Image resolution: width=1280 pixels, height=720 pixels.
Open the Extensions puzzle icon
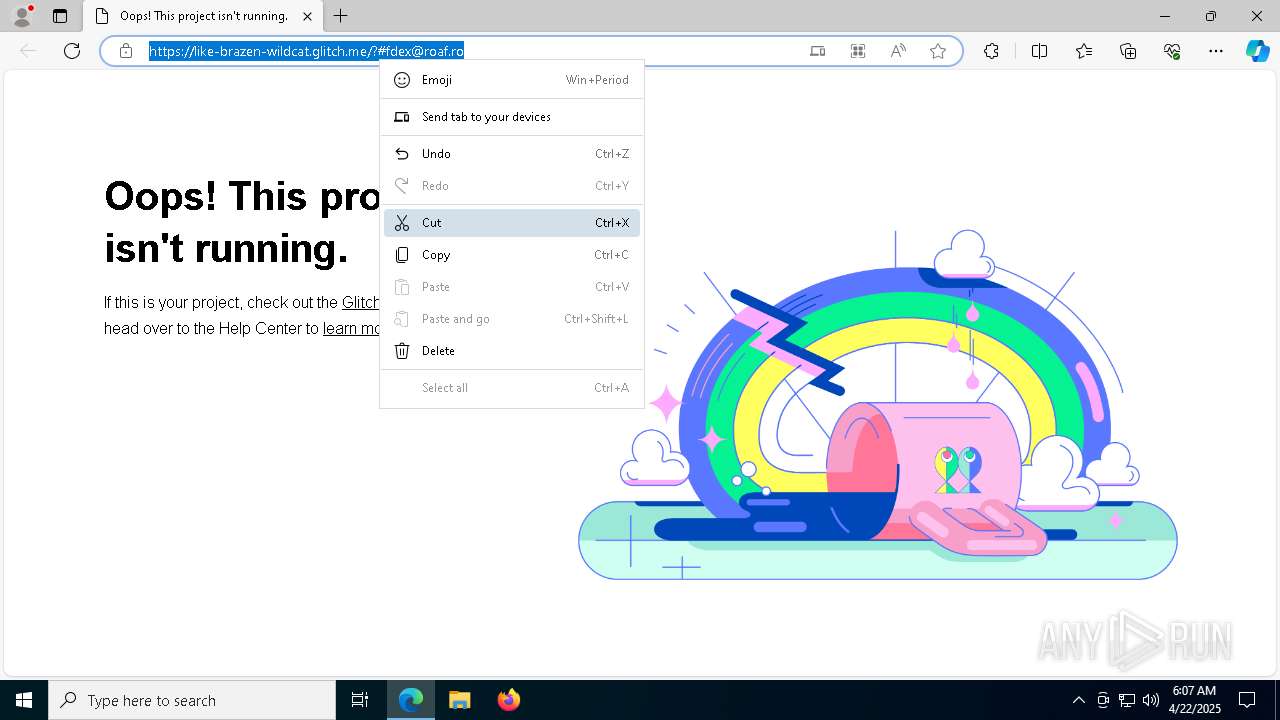(991, 51)
